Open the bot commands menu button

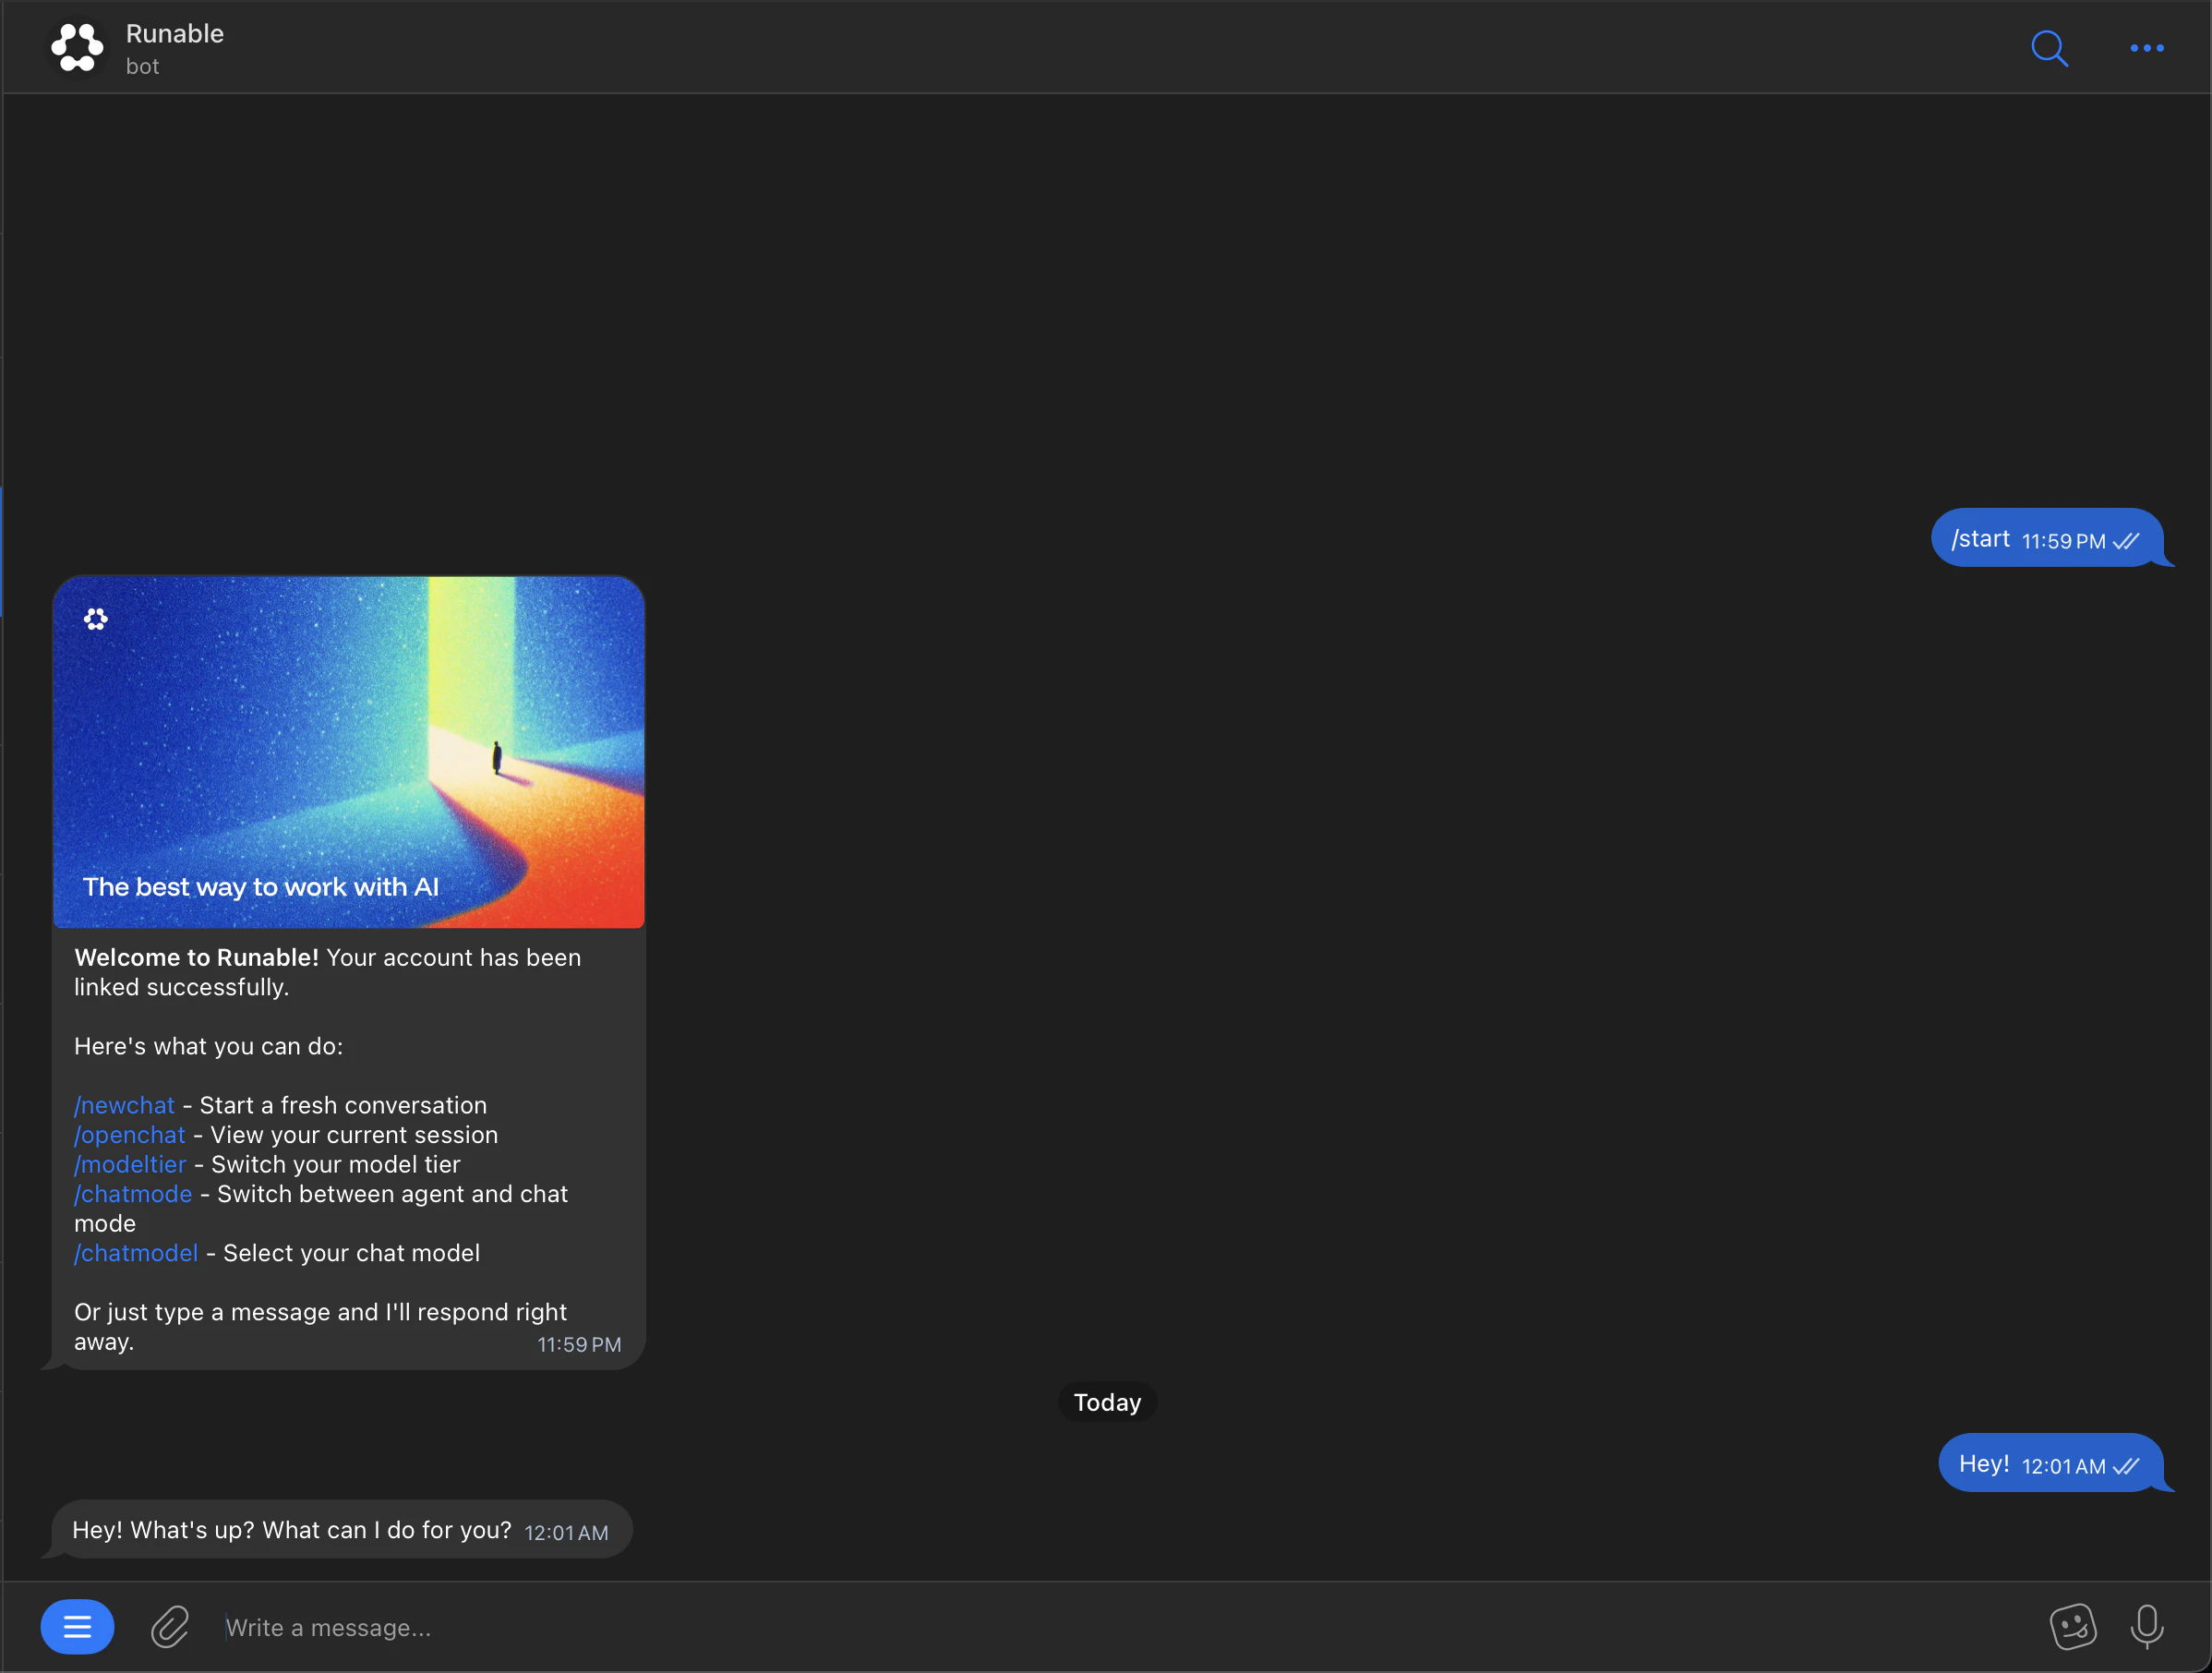coord(77,1627)
